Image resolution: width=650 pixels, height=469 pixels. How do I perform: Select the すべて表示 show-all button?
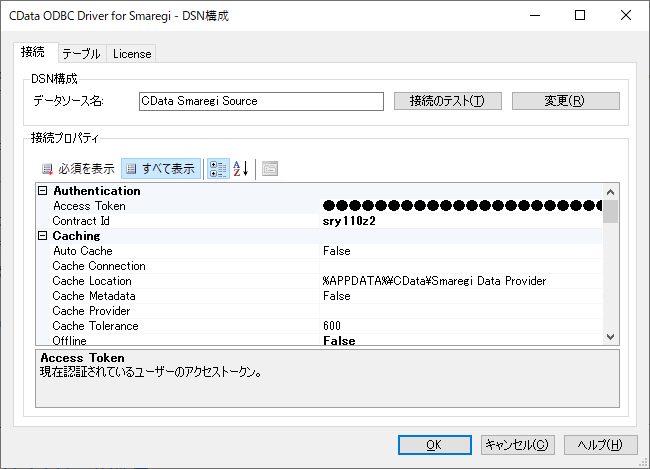(x=161, y=169)
